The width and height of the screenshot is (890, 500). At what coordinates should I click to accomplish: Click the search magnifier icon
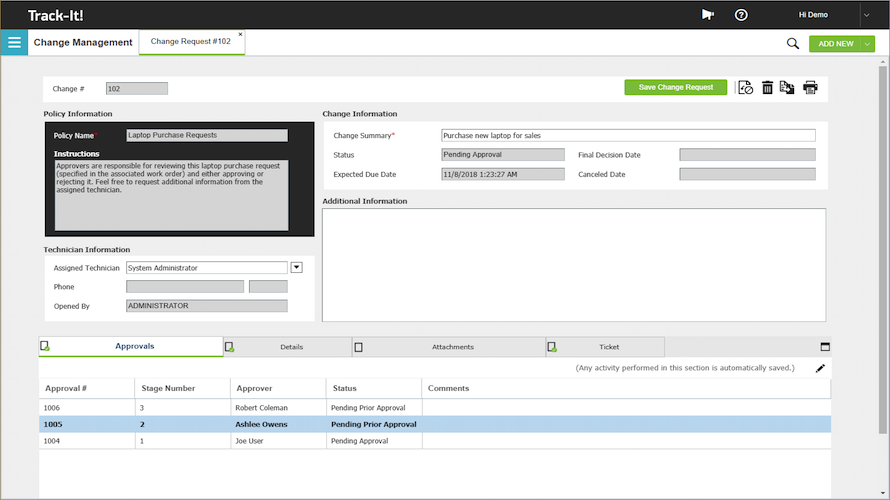pos(793,43)
